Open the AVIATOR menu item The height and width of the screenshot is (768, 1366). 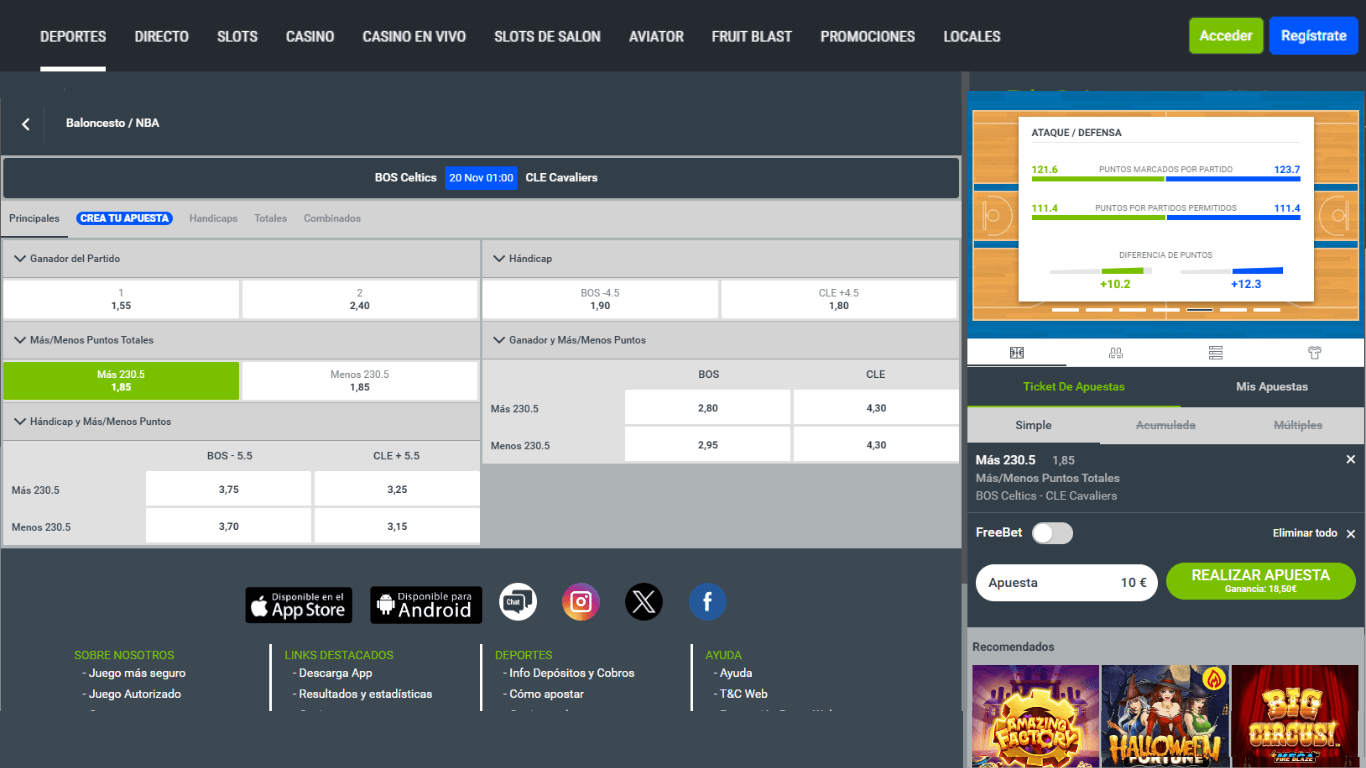coord(656,36)
